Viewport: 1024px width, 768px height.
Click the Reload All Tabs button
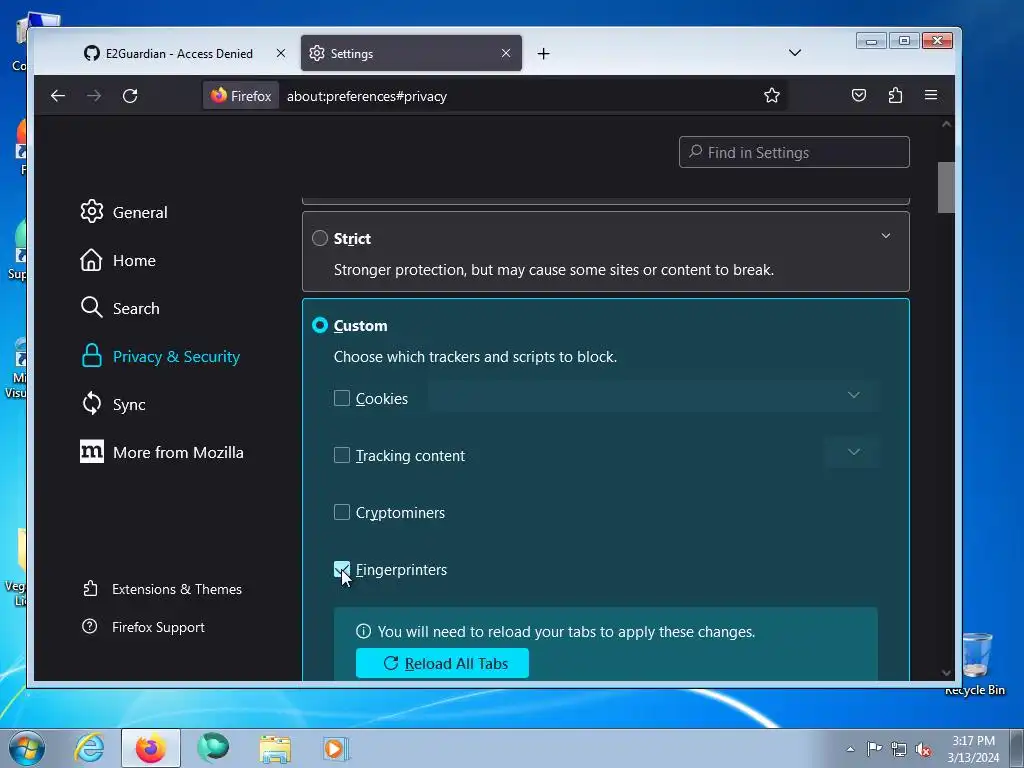pos(442,664)
